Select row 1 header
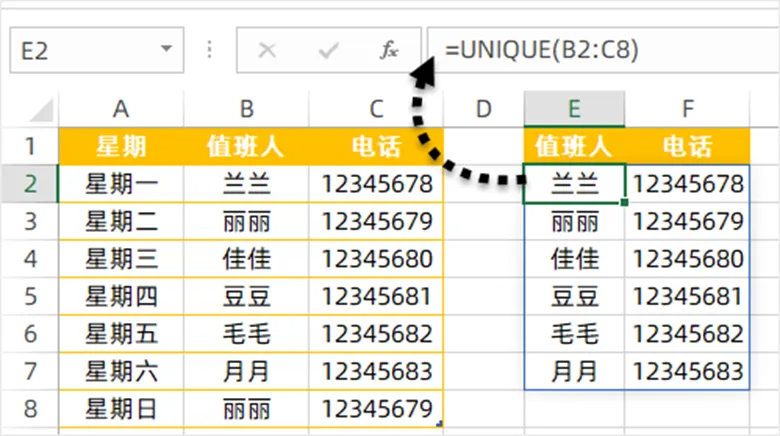Image resolution: width=780 pixels, height=436 pixels. tap(29, 147)
